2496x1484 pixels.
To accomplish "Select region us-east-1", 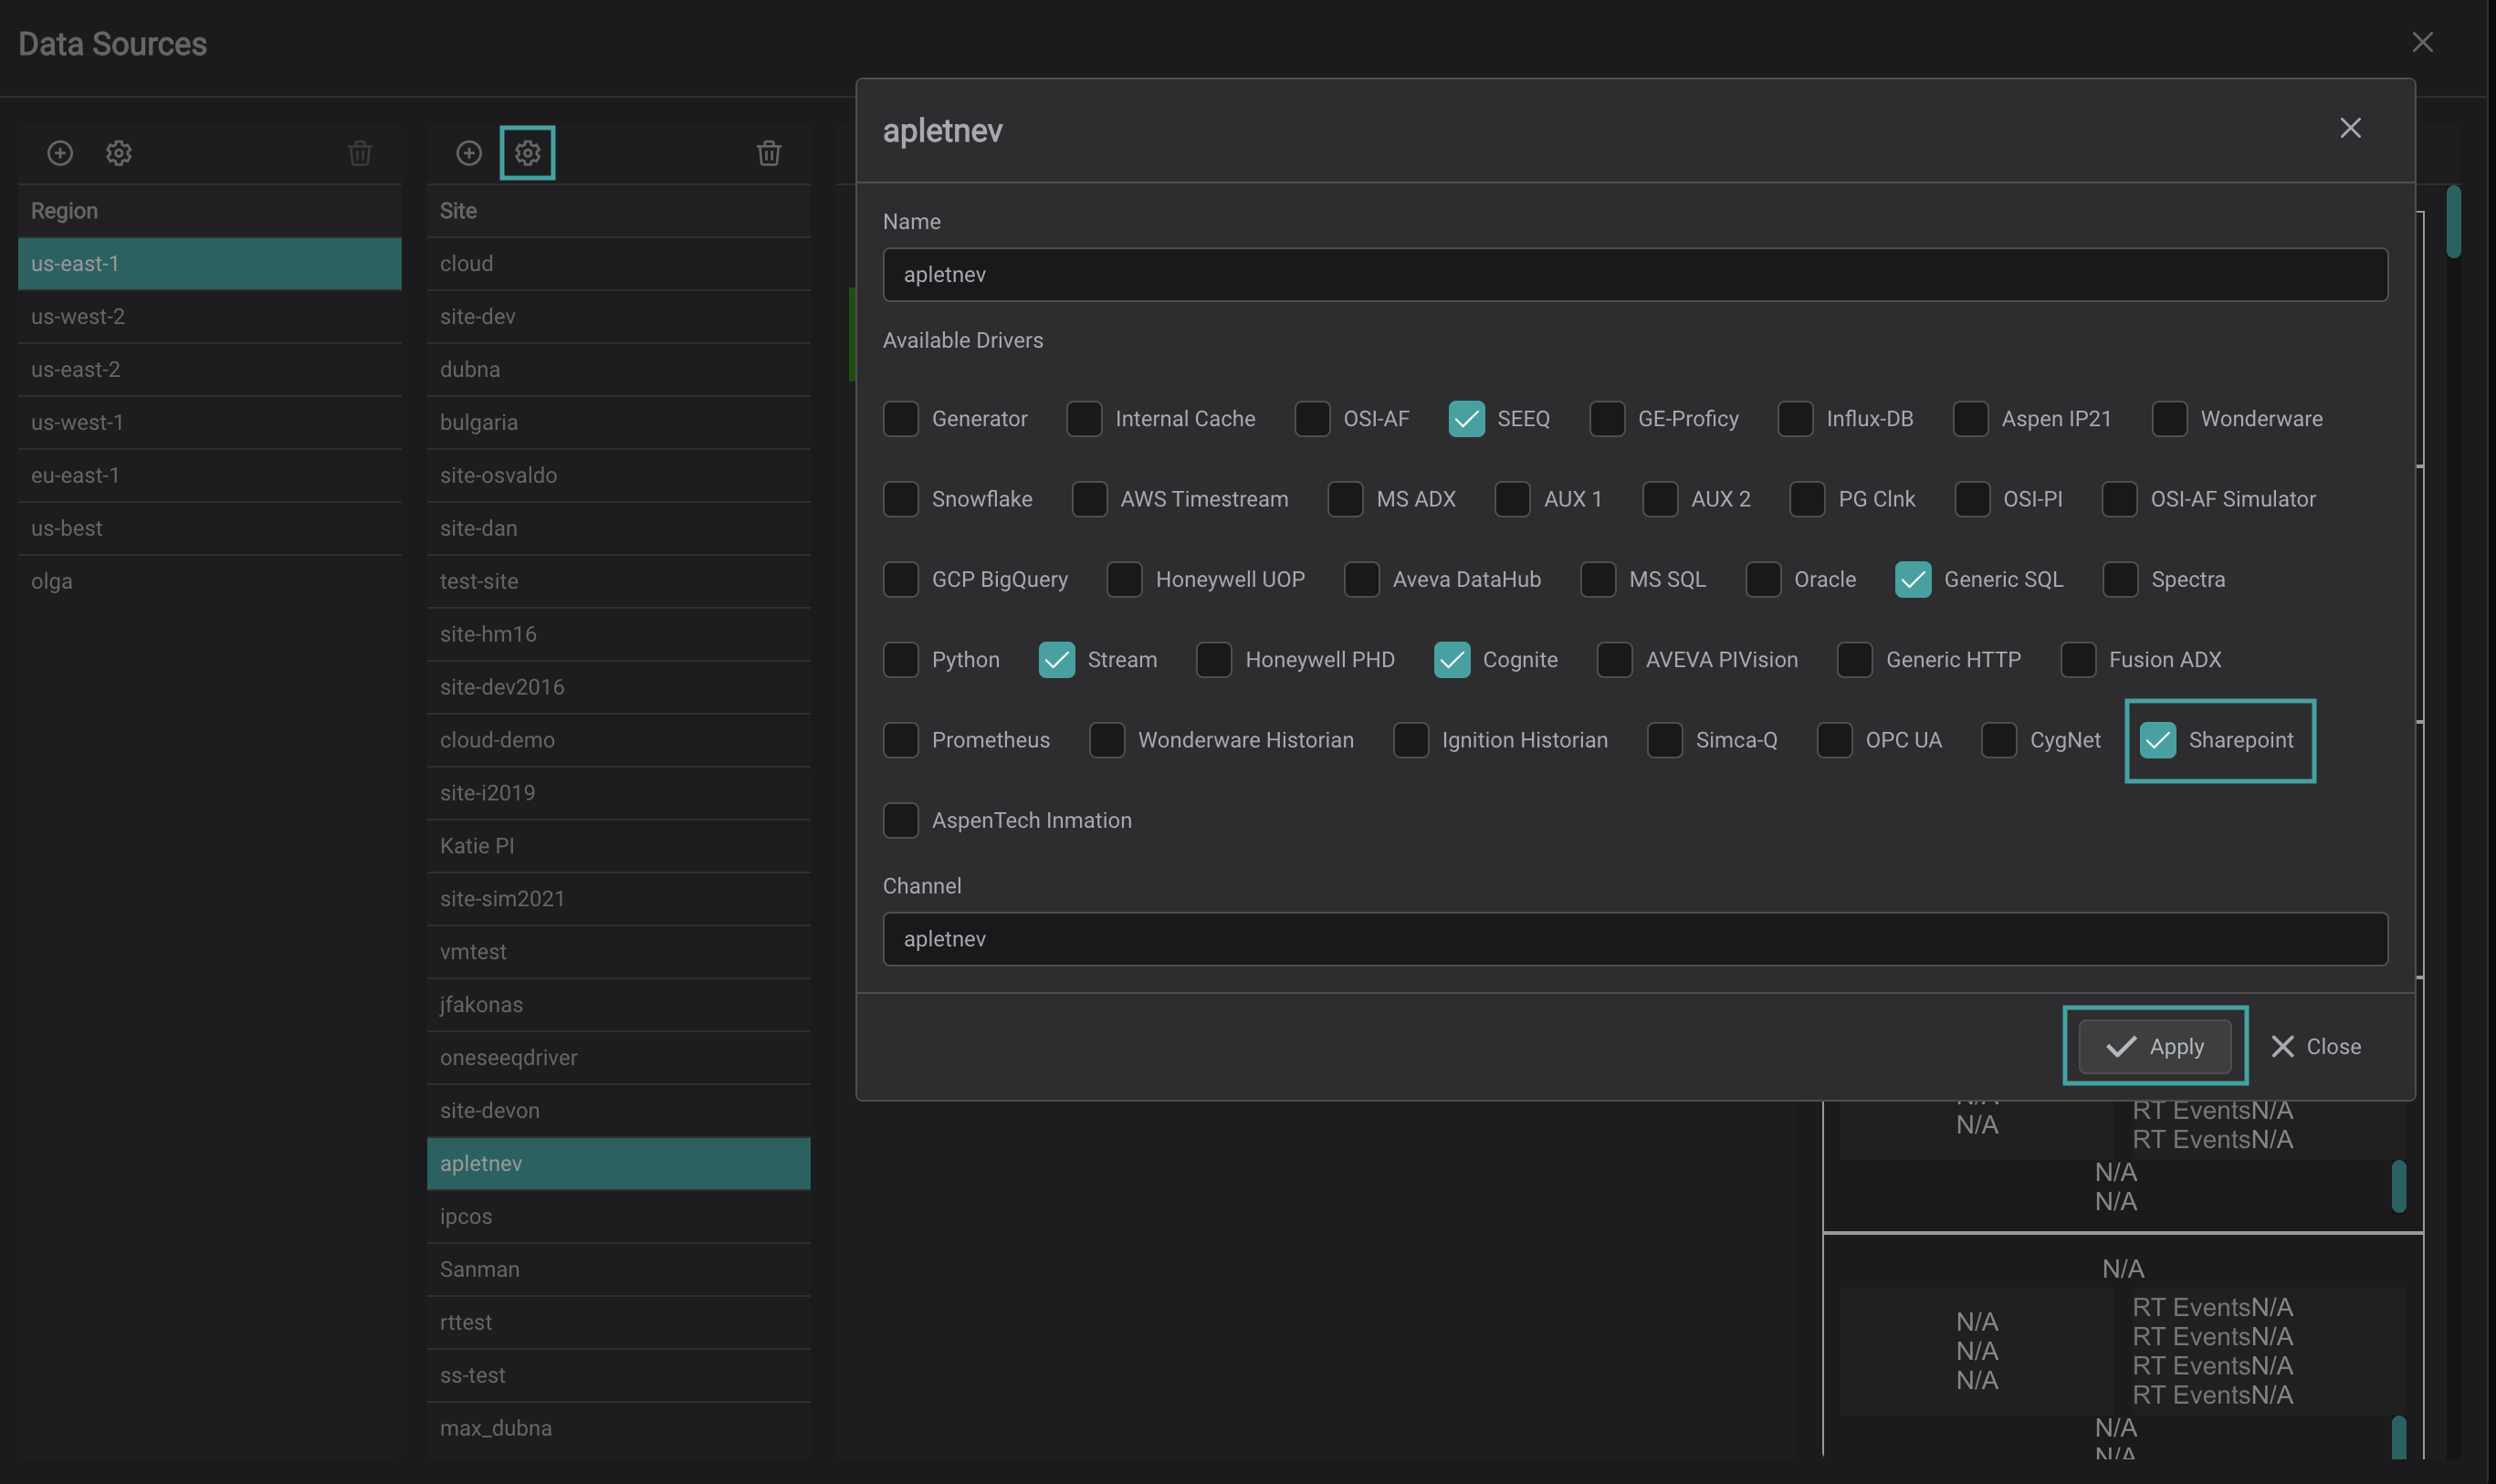I will 210,264.
